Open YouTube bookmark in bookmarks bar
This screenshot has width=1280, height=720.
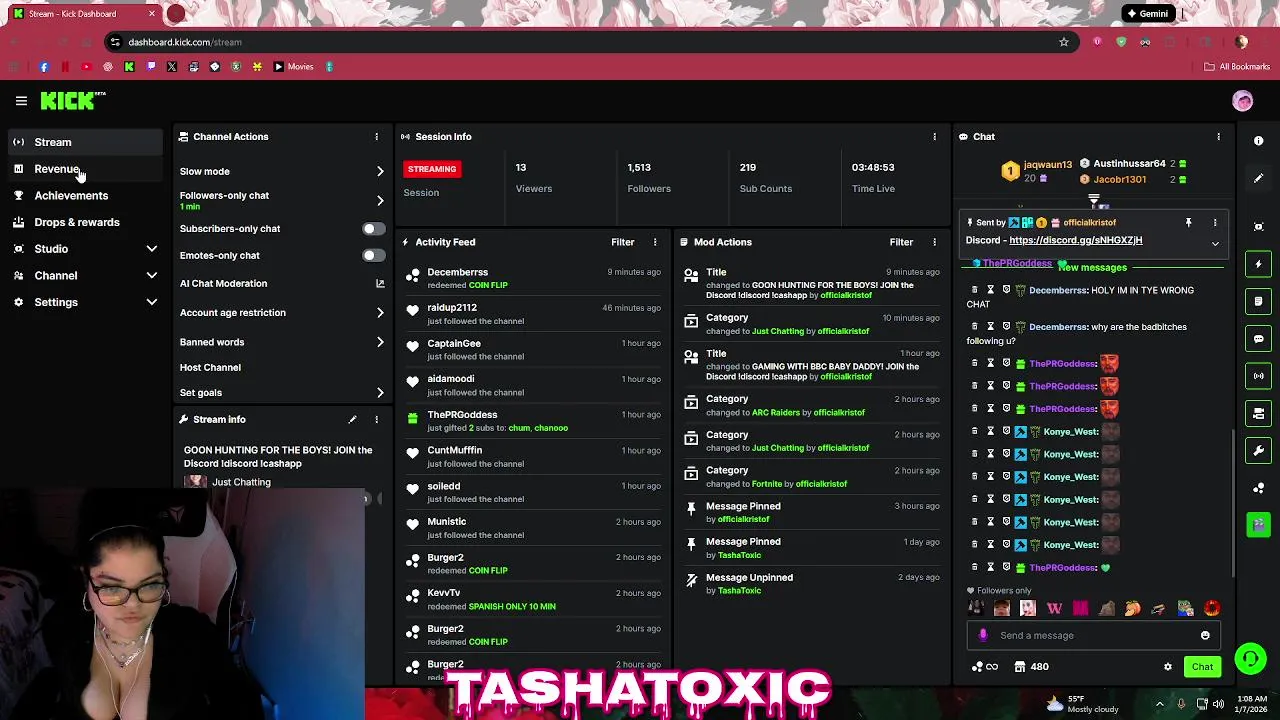point(86,67)
